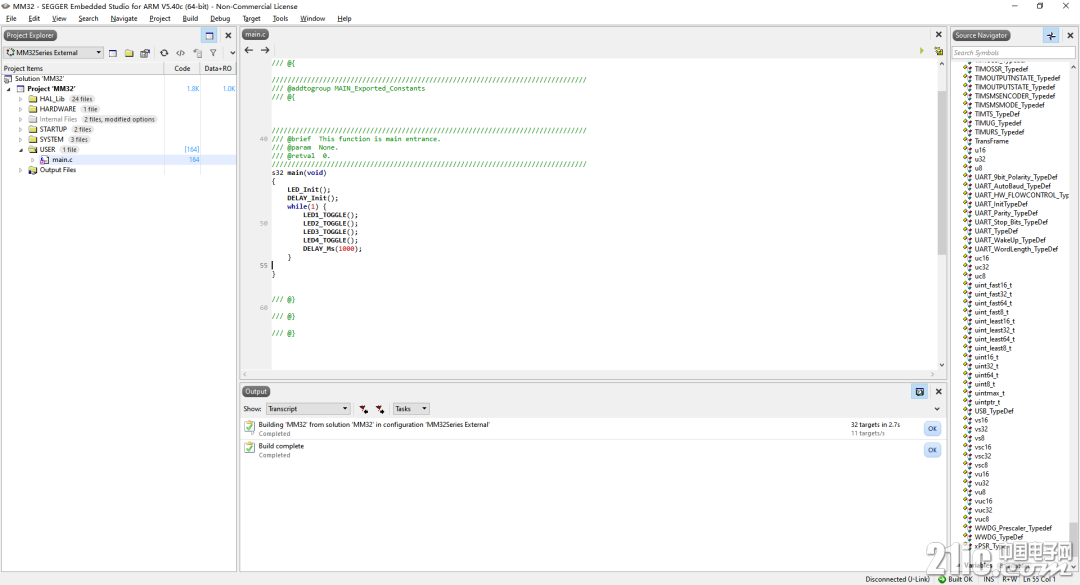This screenshot has width=1080, height=585.
Task: Expand the Output Files node
Action: tap(21, 170)
